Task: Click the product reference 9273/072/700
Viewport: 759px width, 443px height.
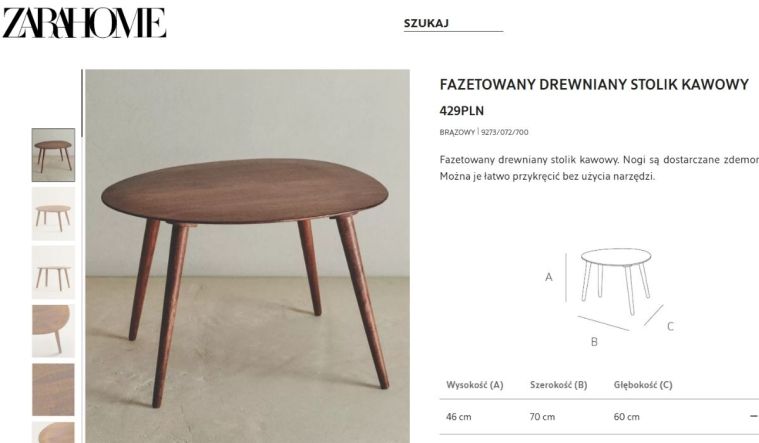Action: 504,132
